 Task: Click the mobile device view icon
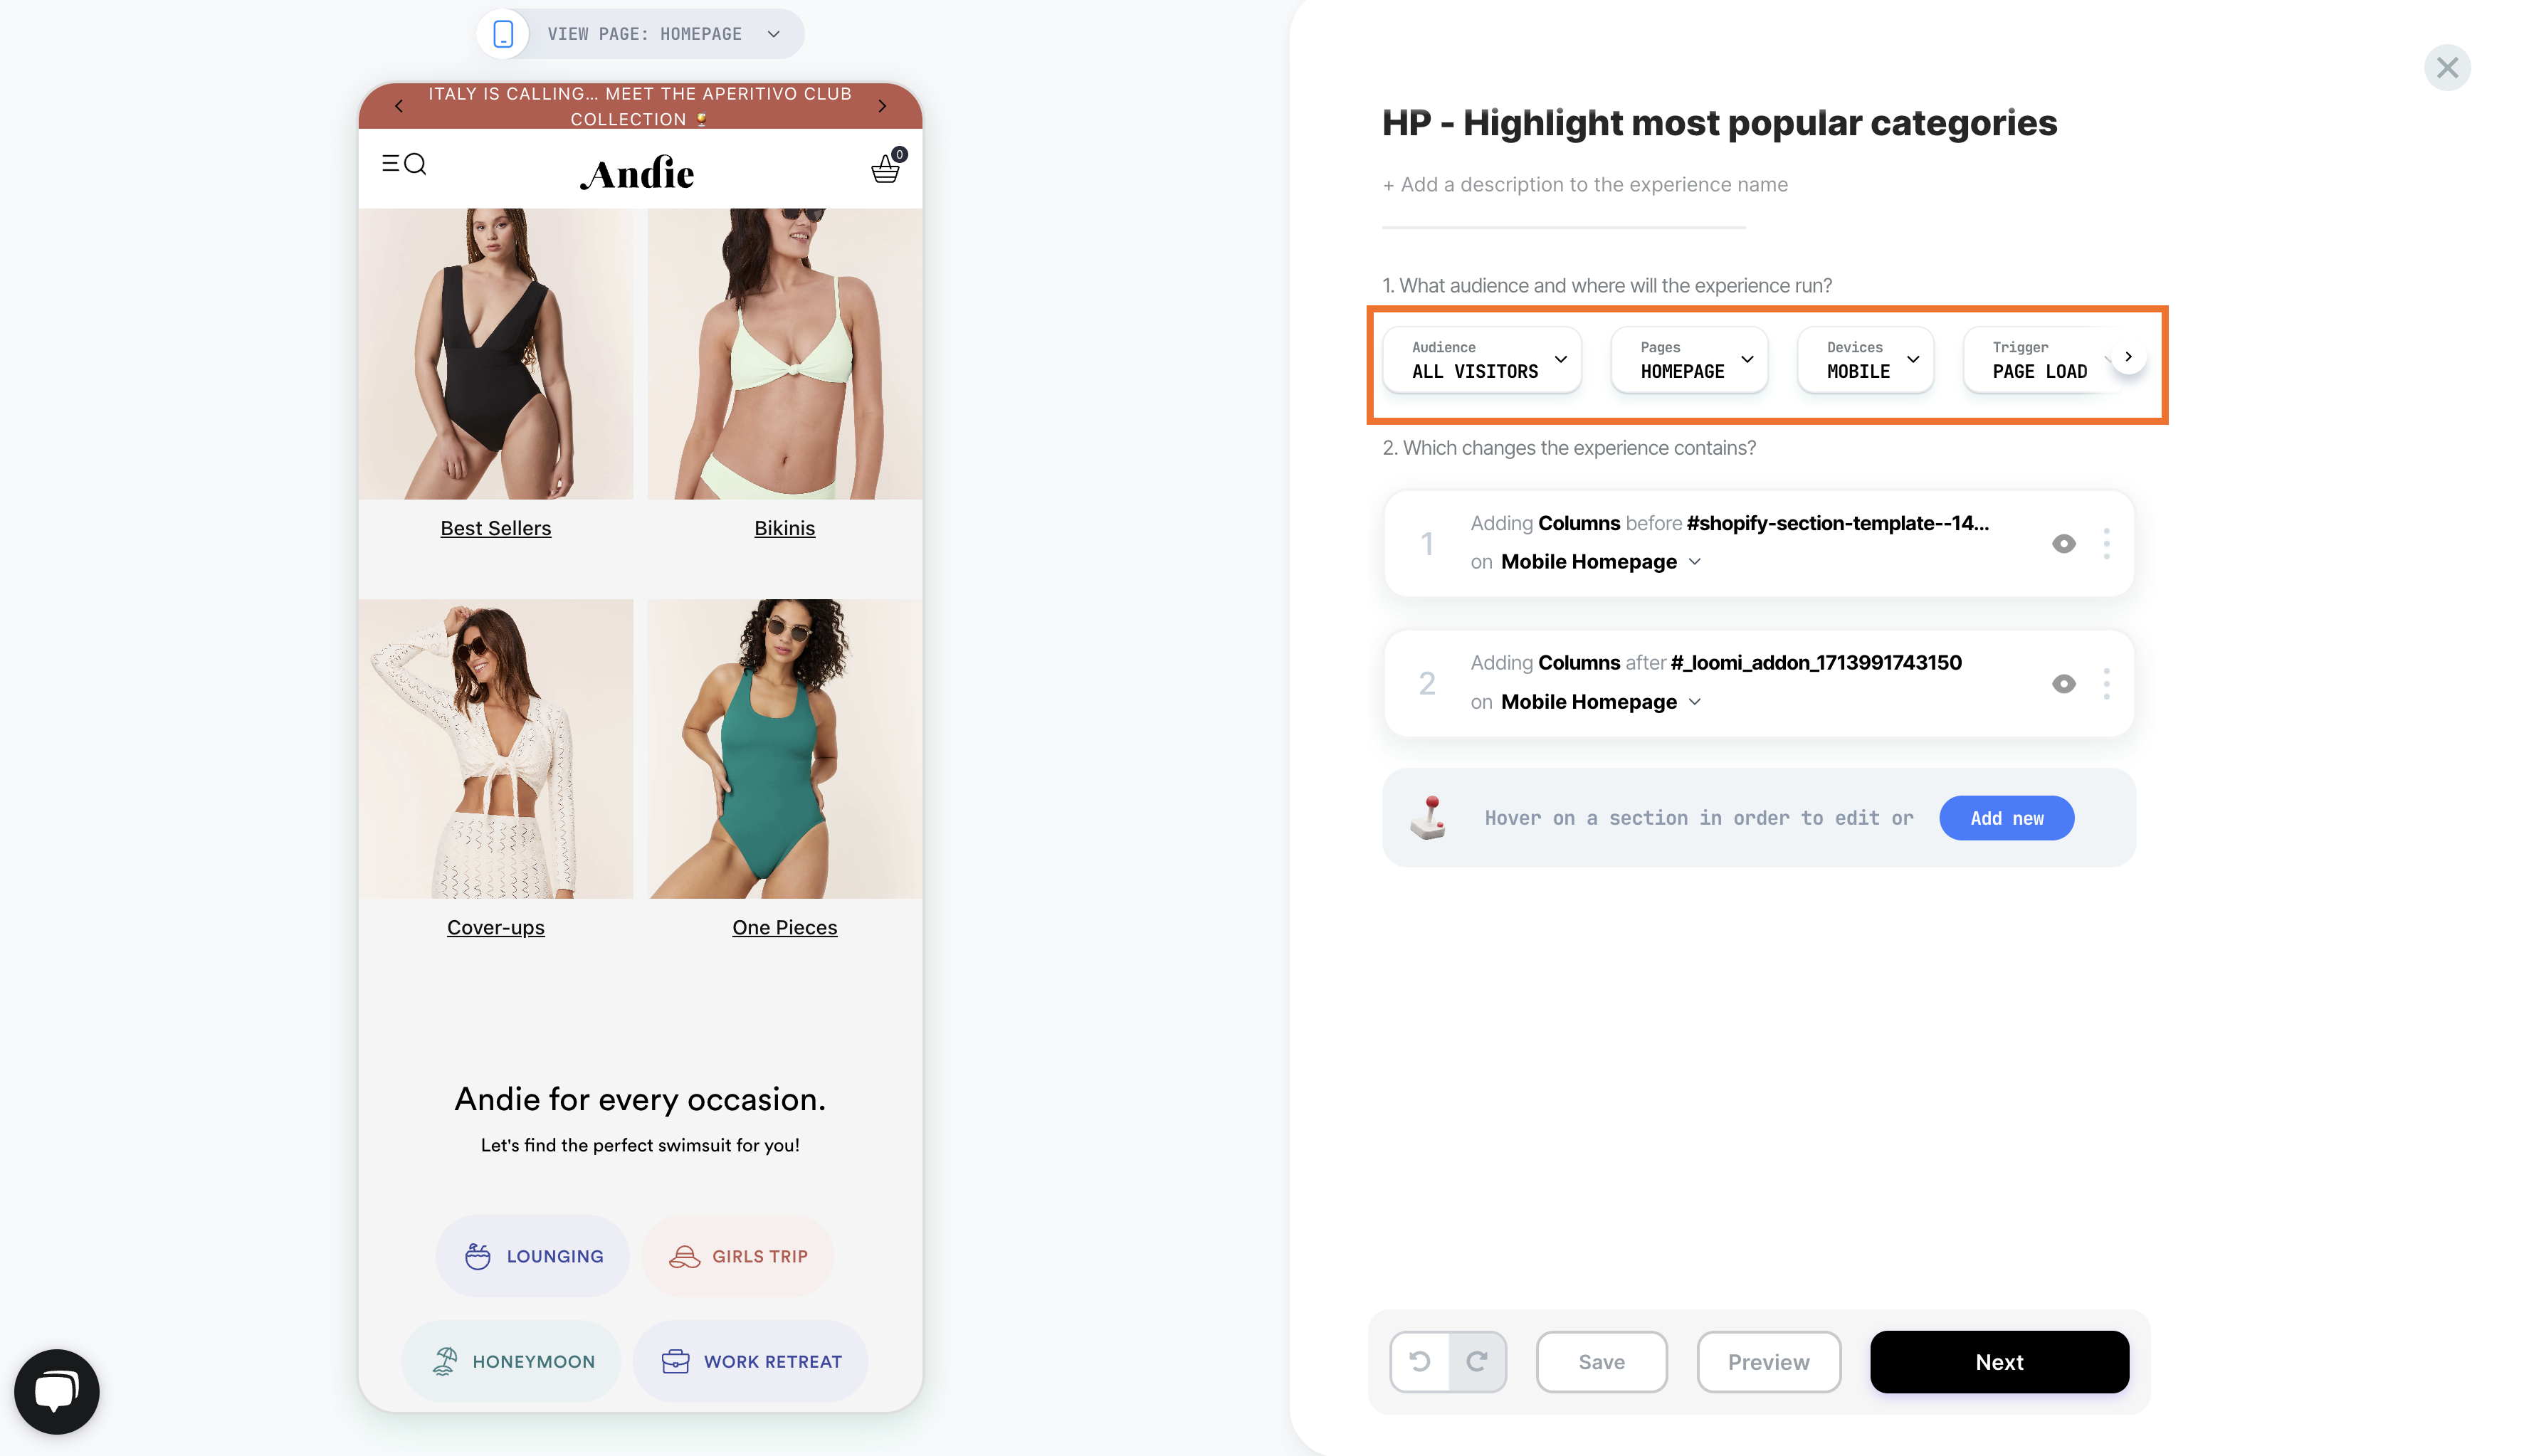(x=503, y=34)
